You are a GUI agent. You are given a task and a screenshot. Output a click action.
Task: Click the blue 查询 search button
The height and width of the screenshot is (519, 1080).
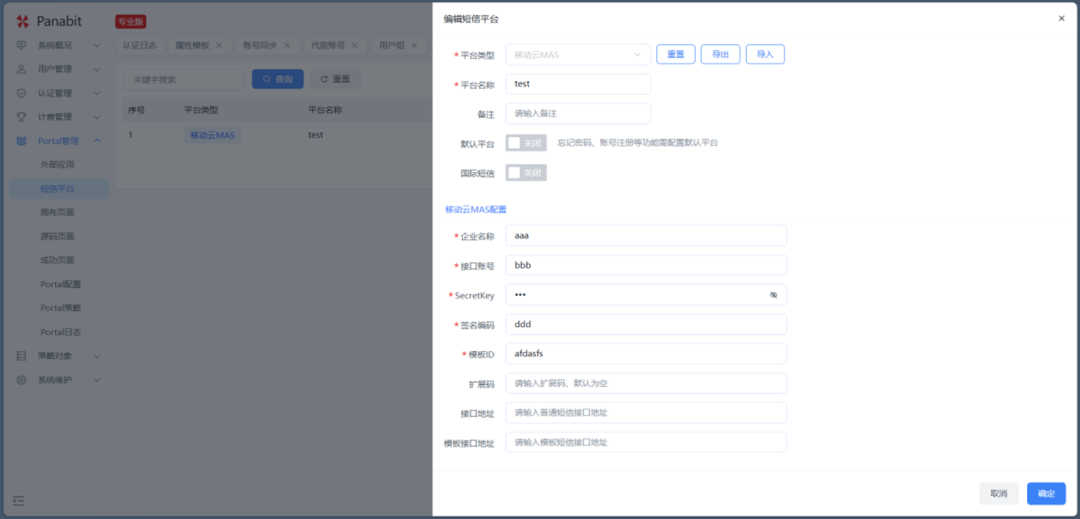[x=278, y=79]
